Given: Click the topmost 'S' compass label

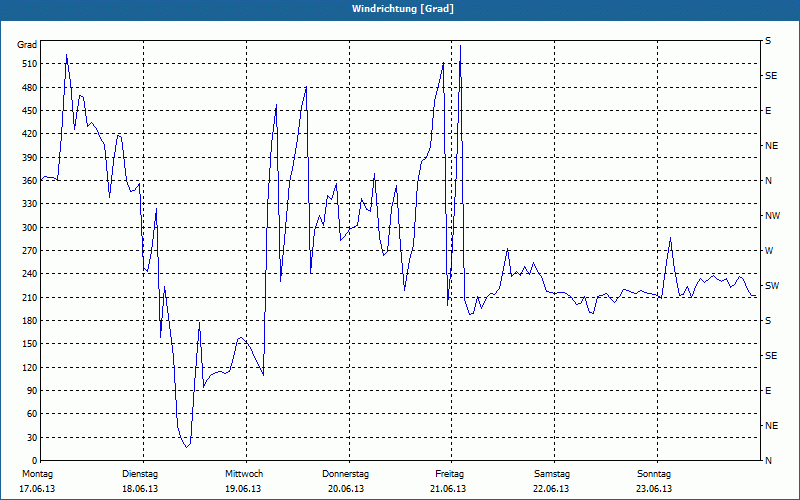Looking at the screenshot, I should point(768,41).
